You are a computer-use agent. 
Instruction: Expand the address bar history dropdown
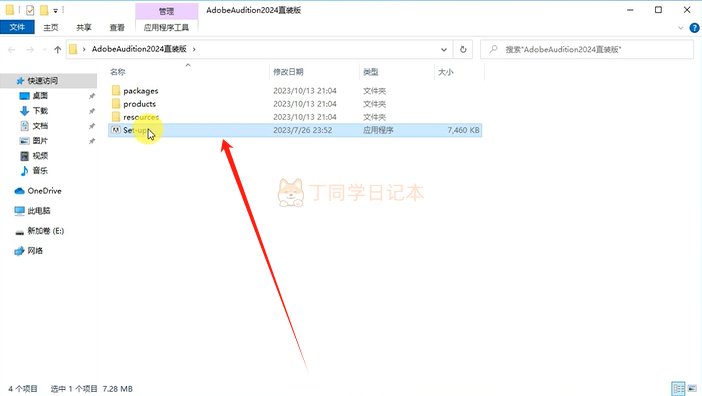tap(444, 49)
